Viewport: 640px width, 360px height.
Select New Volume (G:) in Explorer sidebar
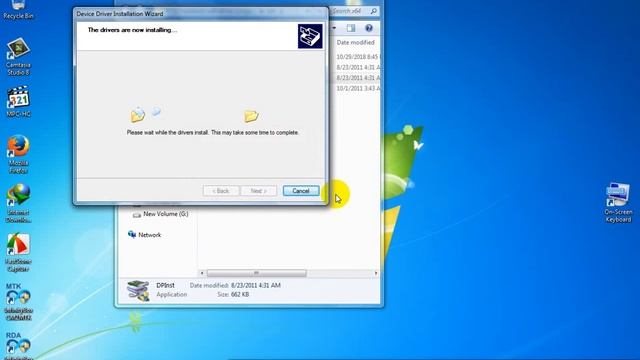click(161, 214)
